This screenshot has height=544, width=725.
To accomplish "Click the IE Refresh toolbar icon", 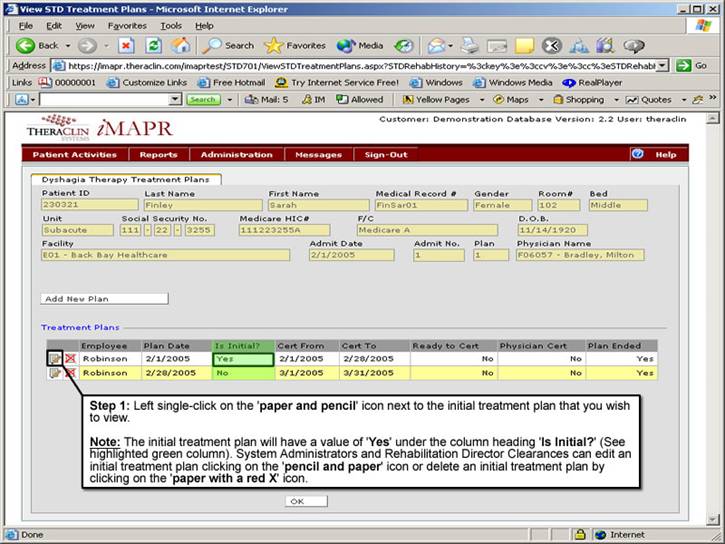I will click(154, 45).
